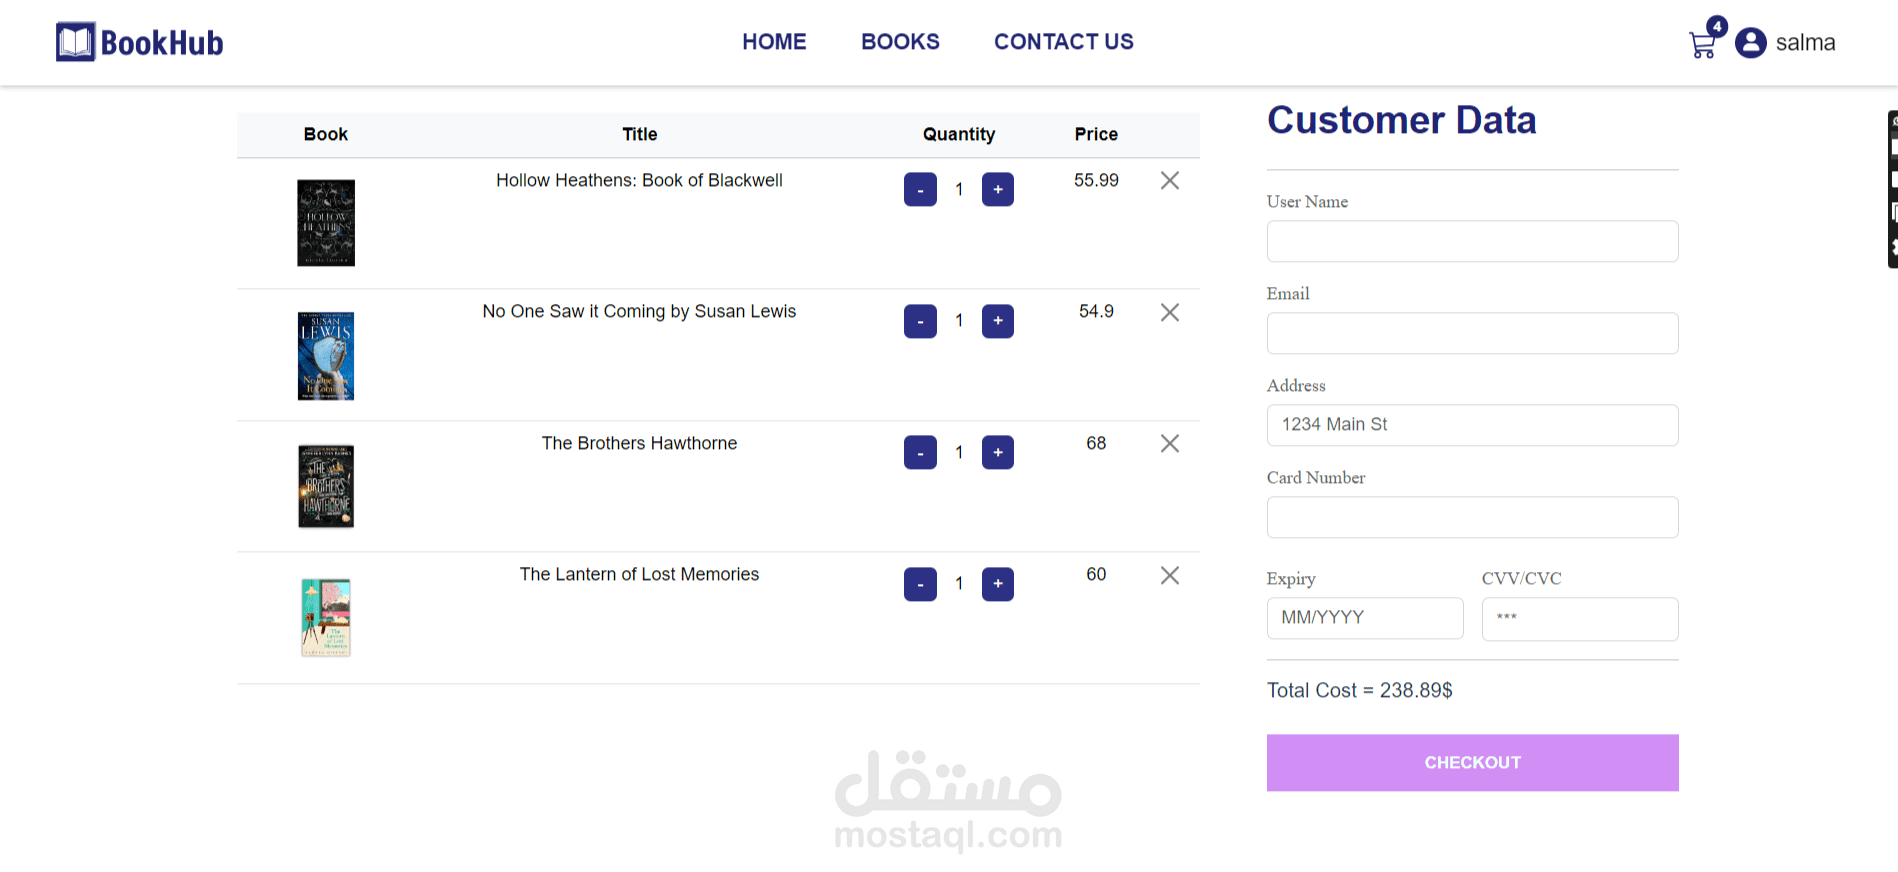The image size is (1898, 872).
Task: Decrease quantity of The Lantern of Lost Memories
Action: coord(920,584)
